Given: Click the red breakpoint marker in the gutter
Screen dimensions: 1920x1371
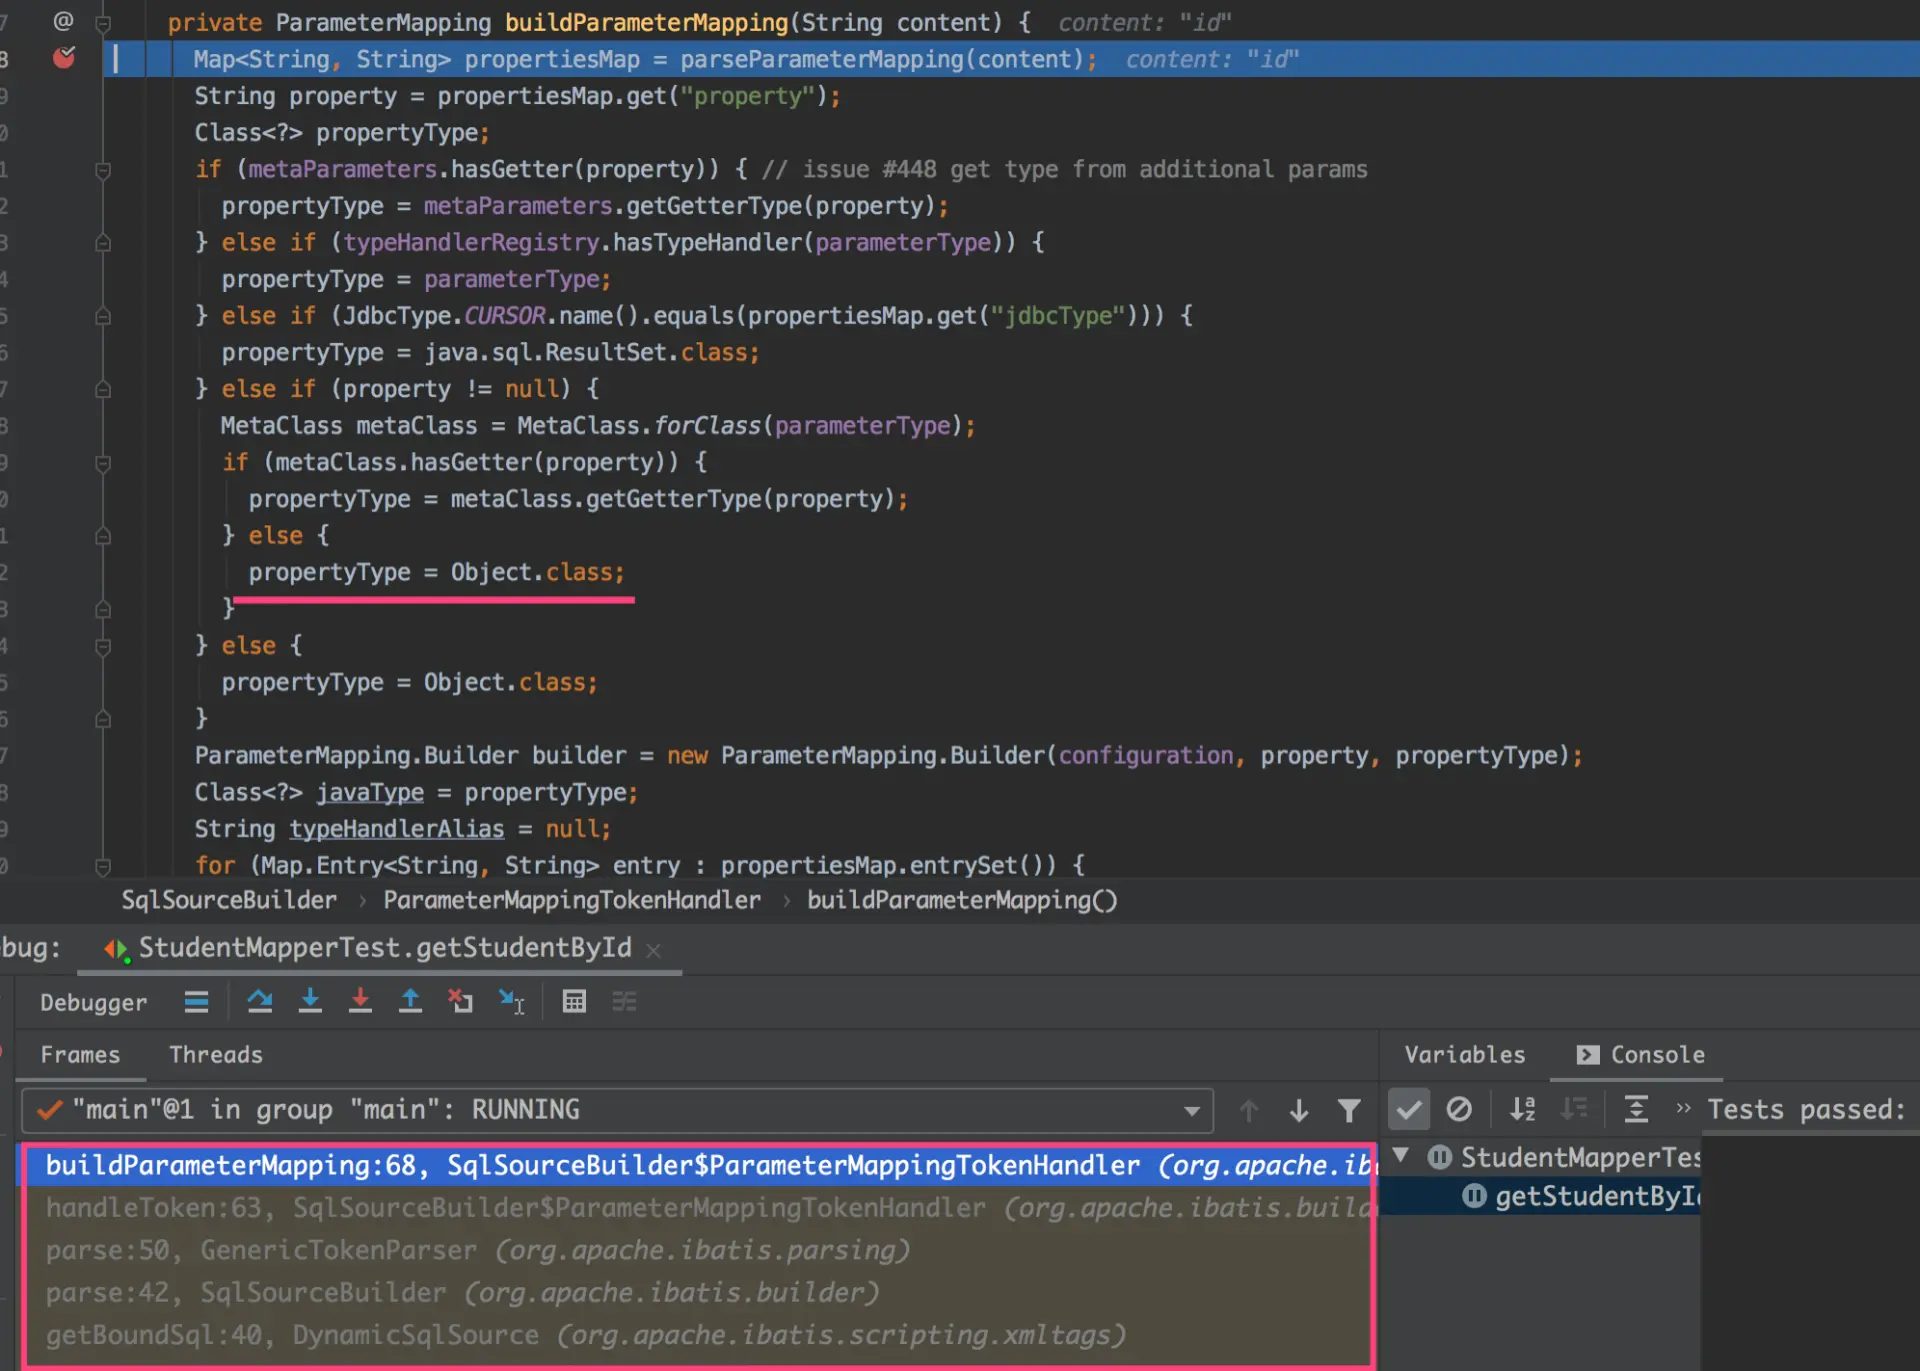Looking at the screenshot, I should tap(63, 58).
